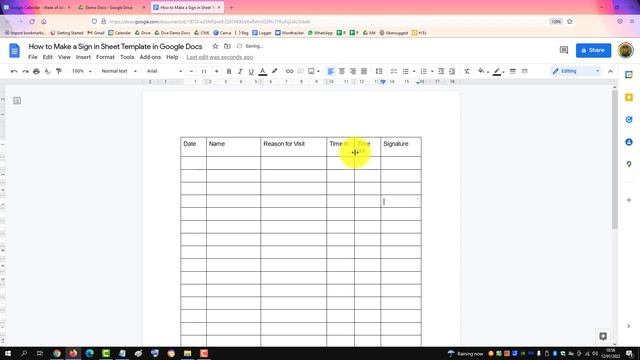The width and height of the screenshot is (640, 360).
Task: Open Maps in the side panel
Action: point(629,164)
